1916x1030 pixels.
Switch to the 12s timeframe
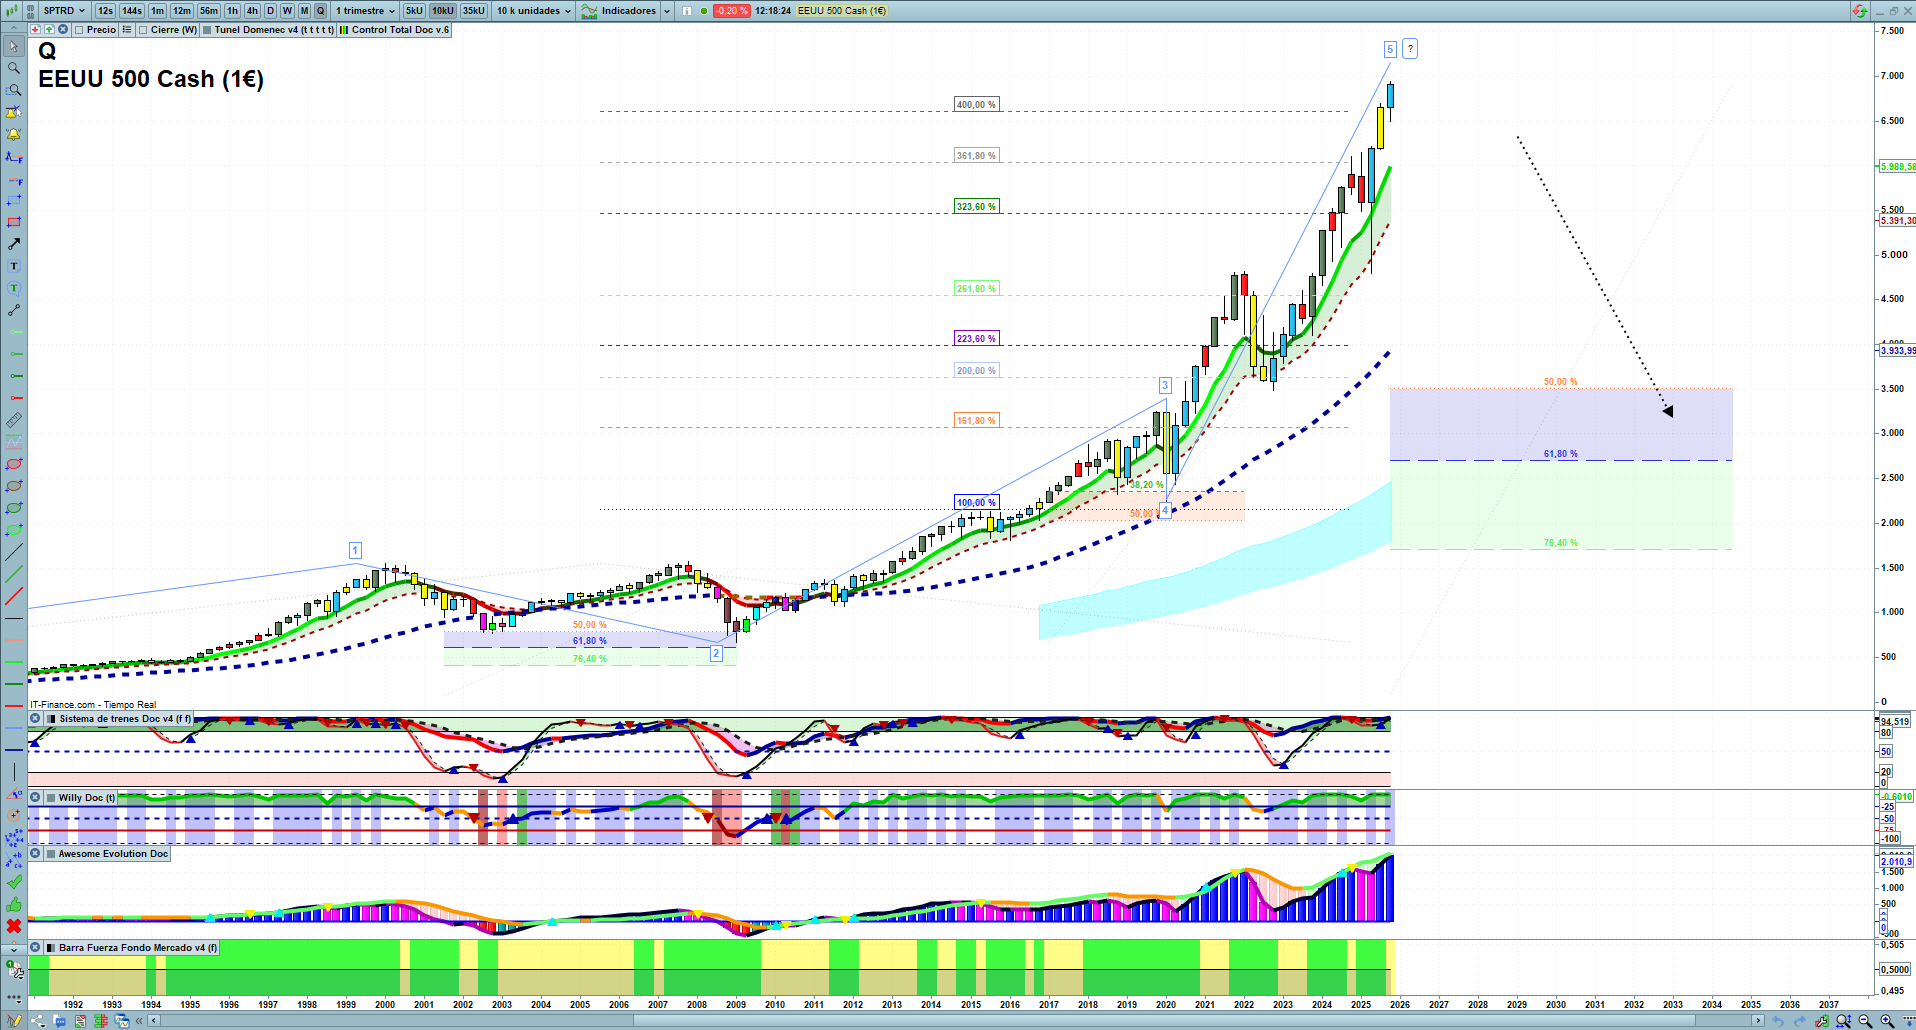(x=105, y=11)
